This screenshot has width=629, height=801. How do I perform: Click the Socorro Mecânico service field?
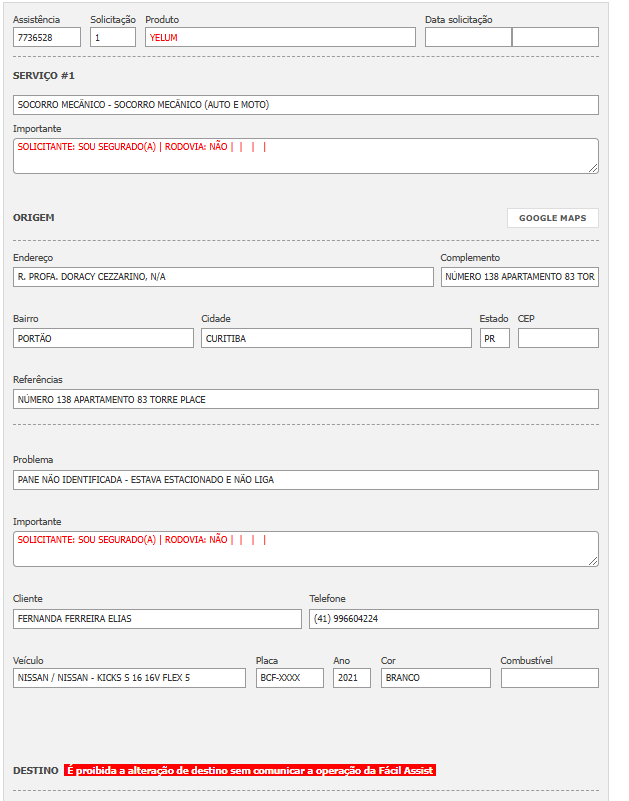pos(305,105)
